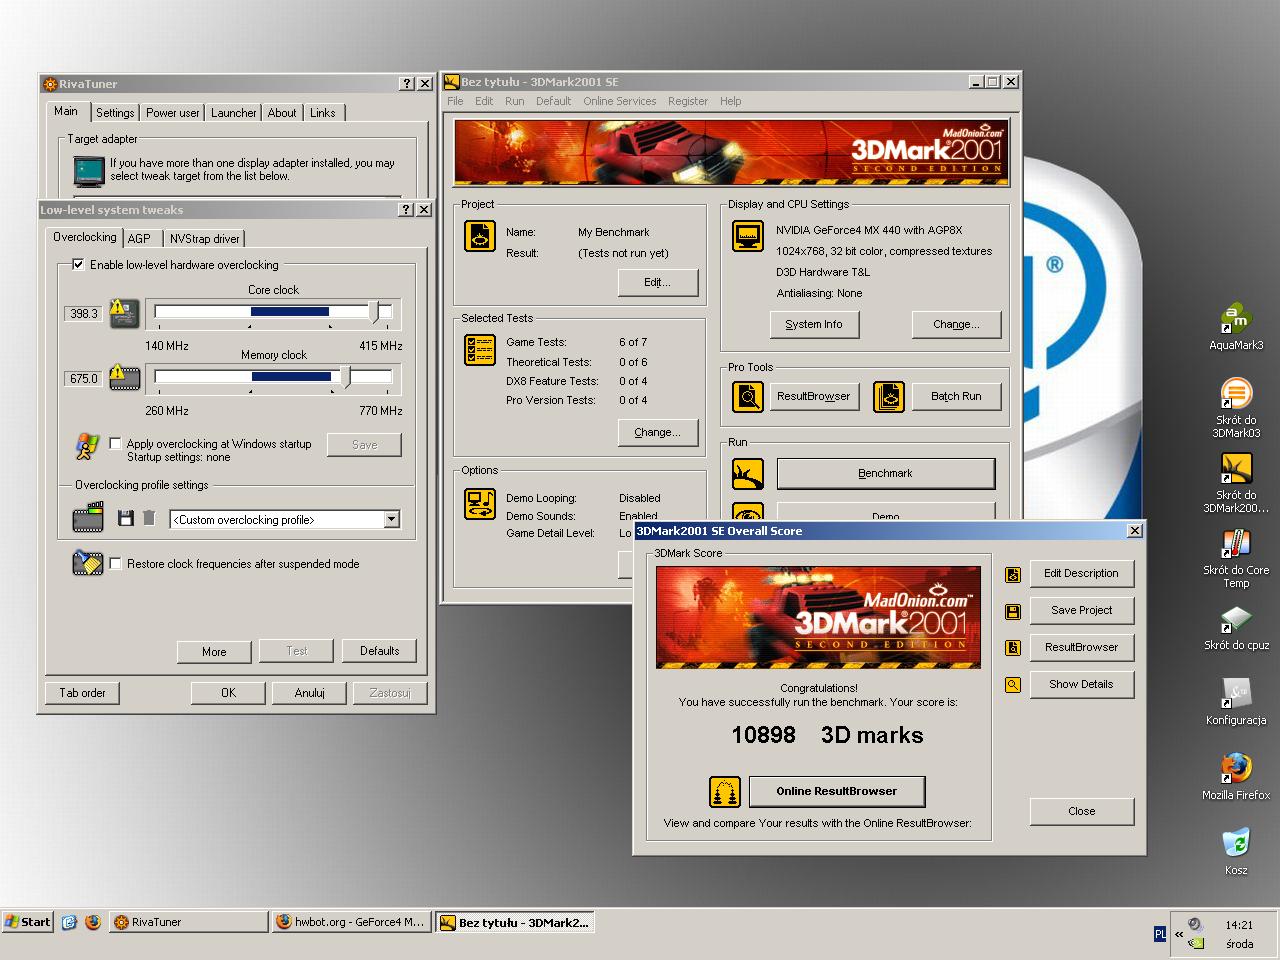Viewport: 1280px width, 960px height.
Task: Click the Display and CPU Settings monitor icon
Action: [748, 236]
